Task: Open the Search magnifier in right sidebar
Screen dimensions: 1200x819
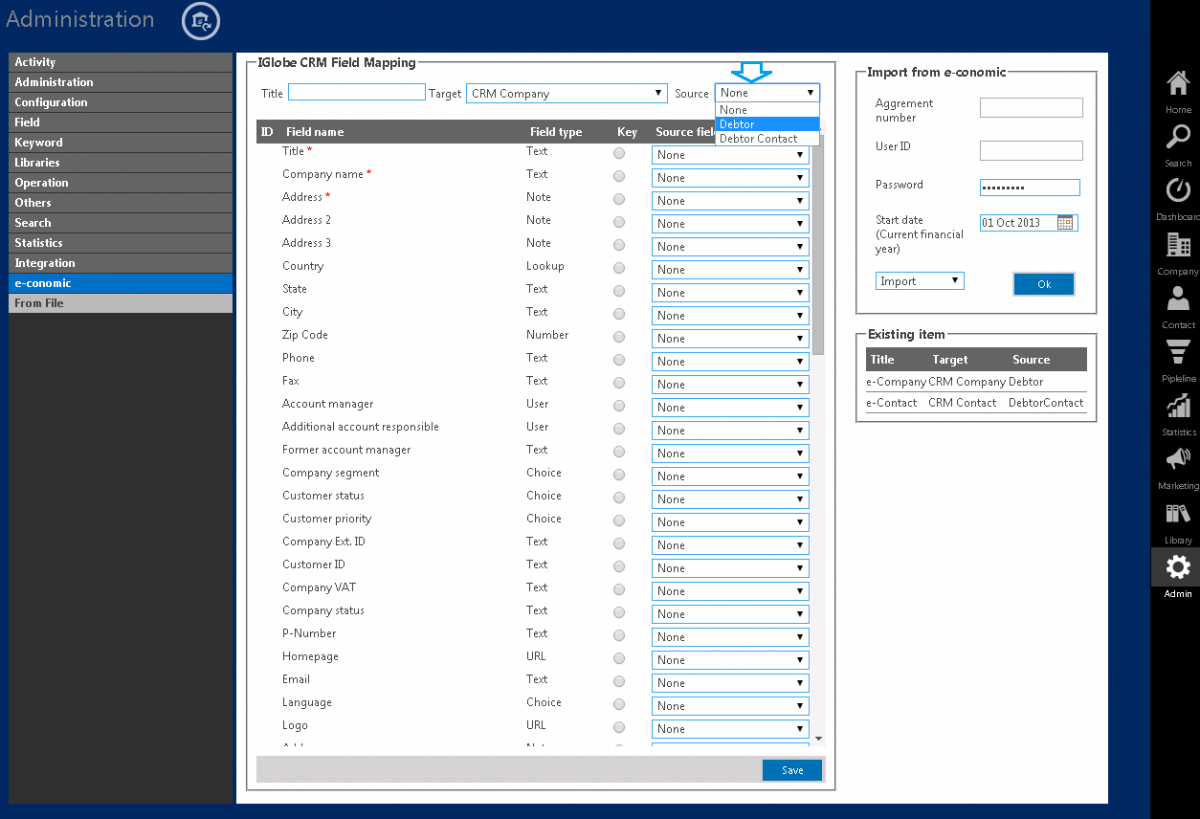Action: (1178, 138)
